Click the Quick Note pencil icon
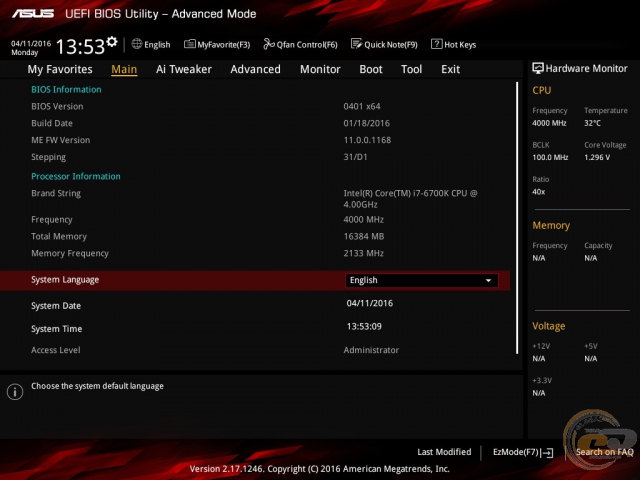The image size is (640, 480). [356, 44]
